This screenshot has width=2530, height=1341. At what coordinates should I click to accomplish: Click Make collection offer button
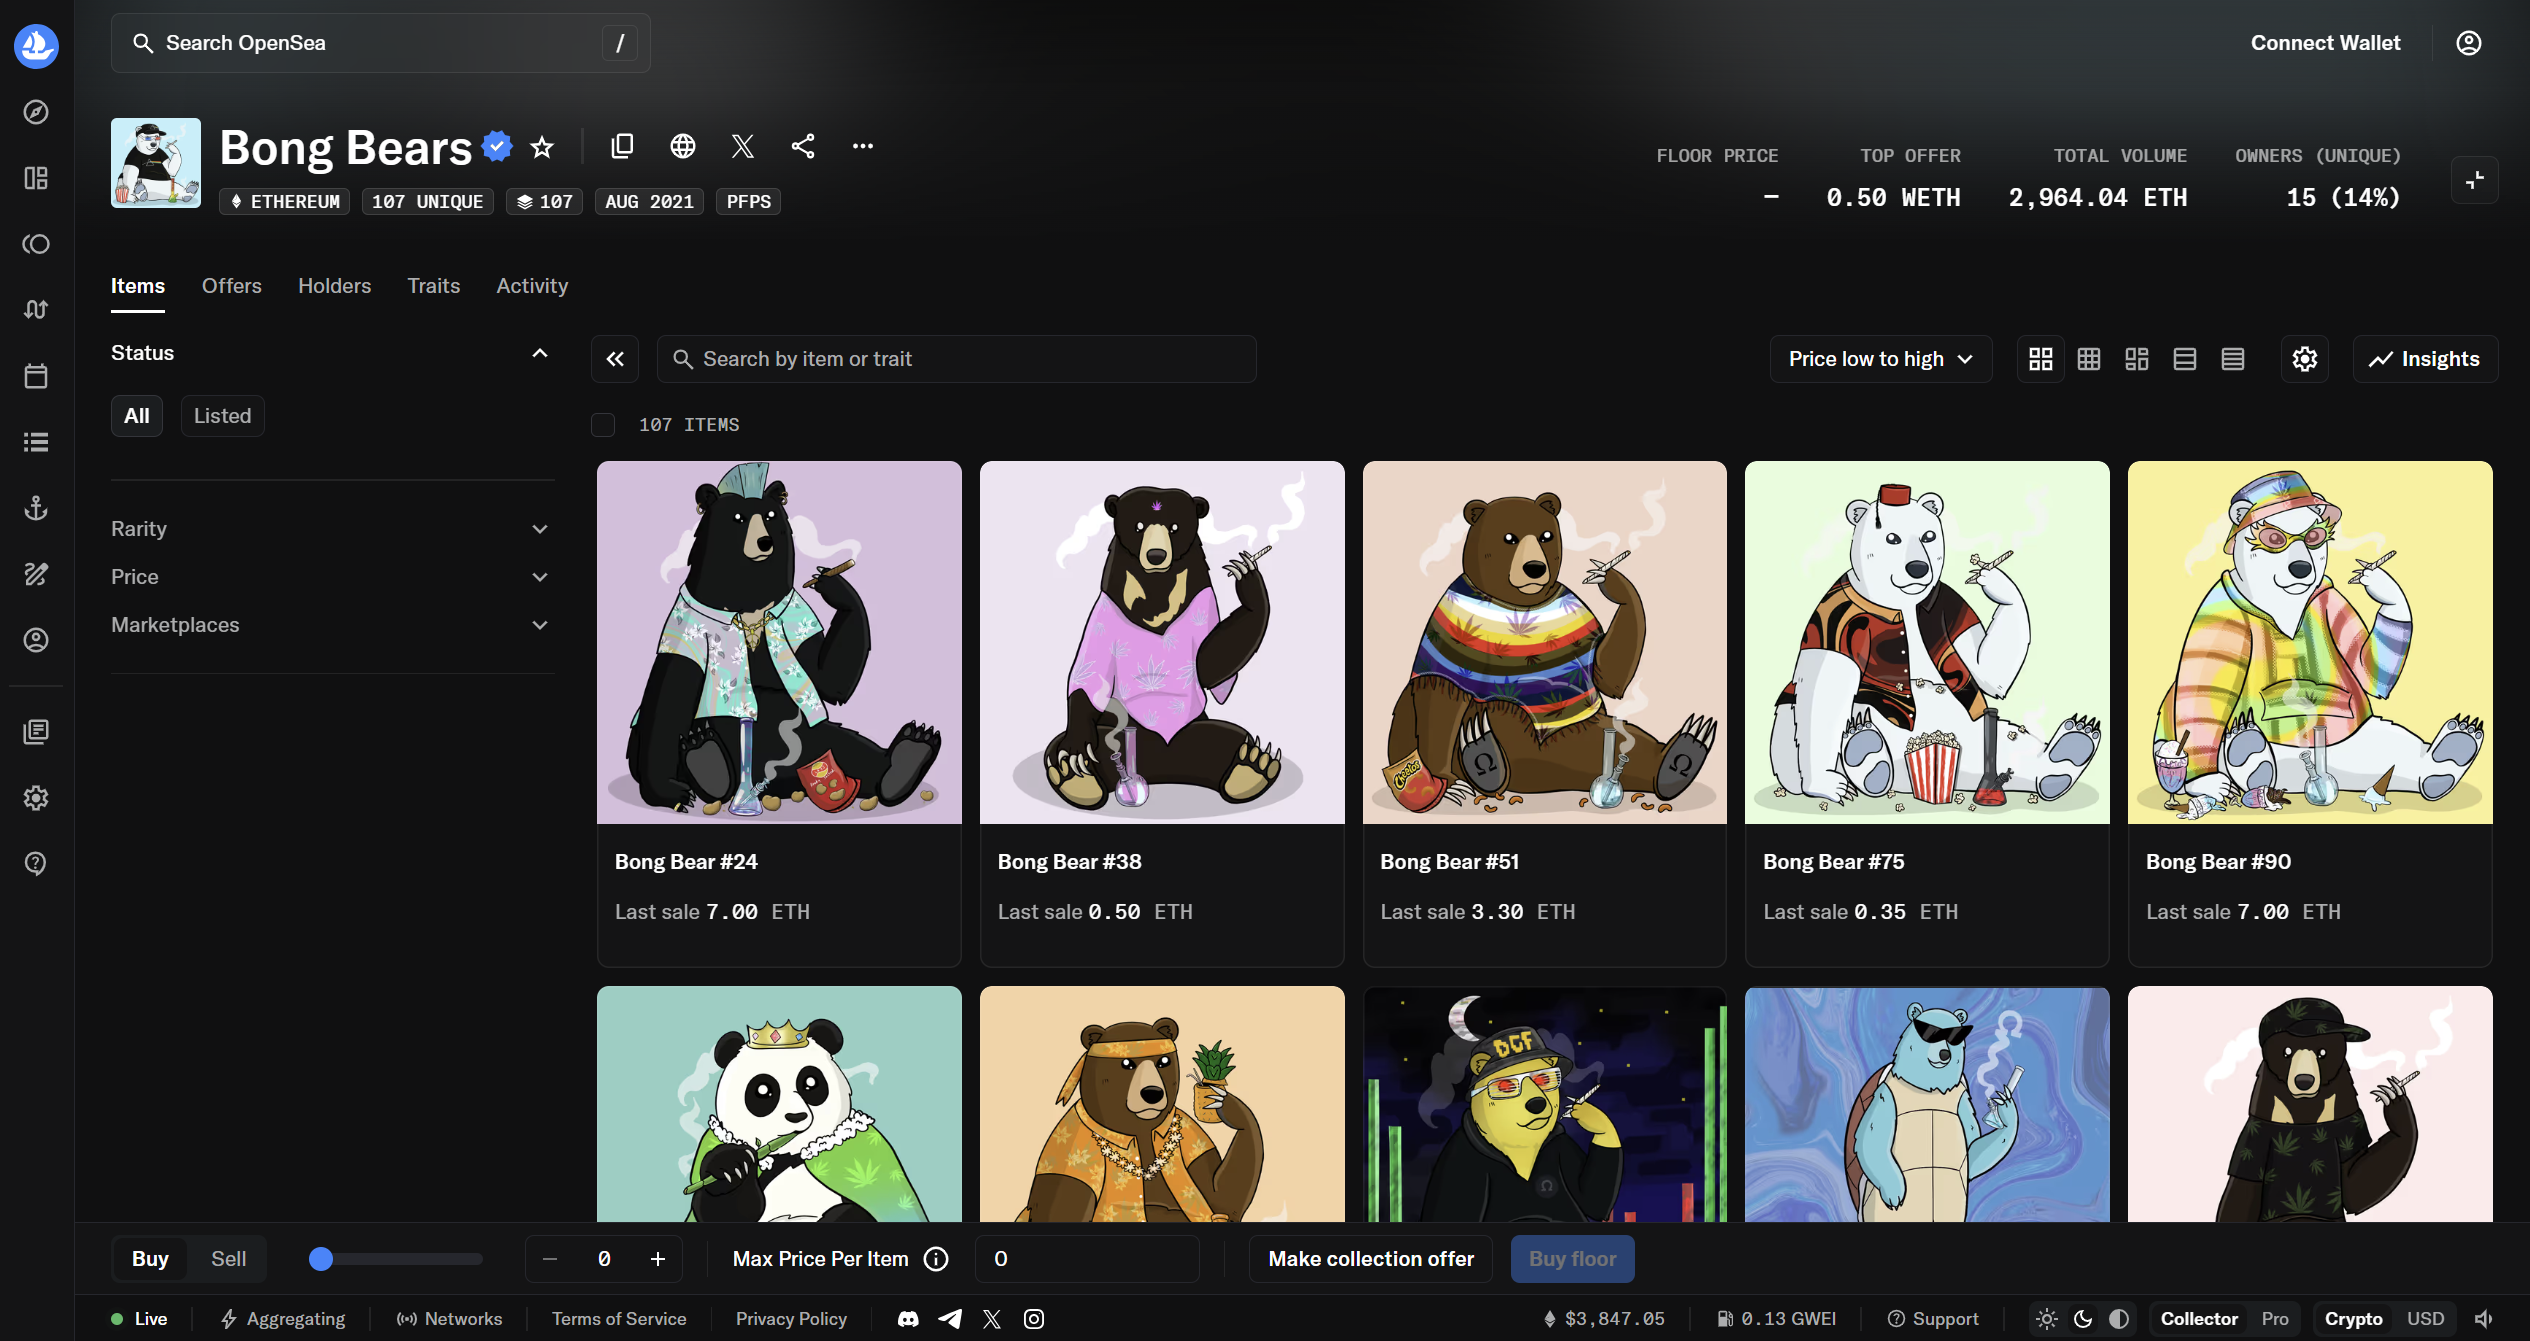pyautogui.click(x=1370, y=1259)
